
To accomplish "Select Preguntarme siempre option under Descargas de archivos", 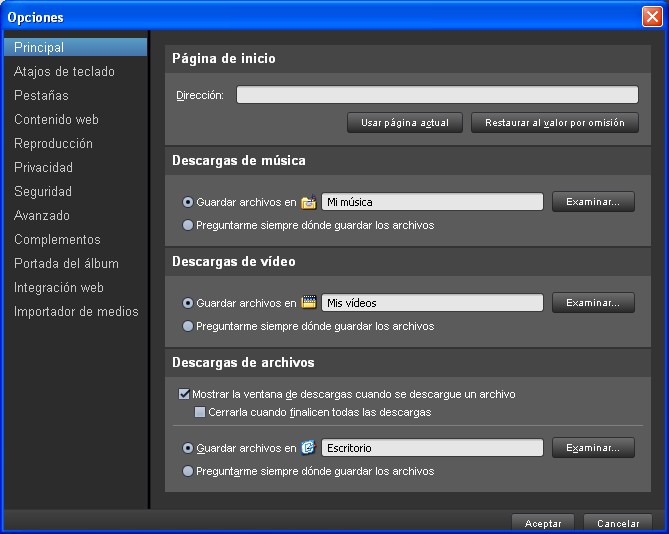I will (188, 471).
